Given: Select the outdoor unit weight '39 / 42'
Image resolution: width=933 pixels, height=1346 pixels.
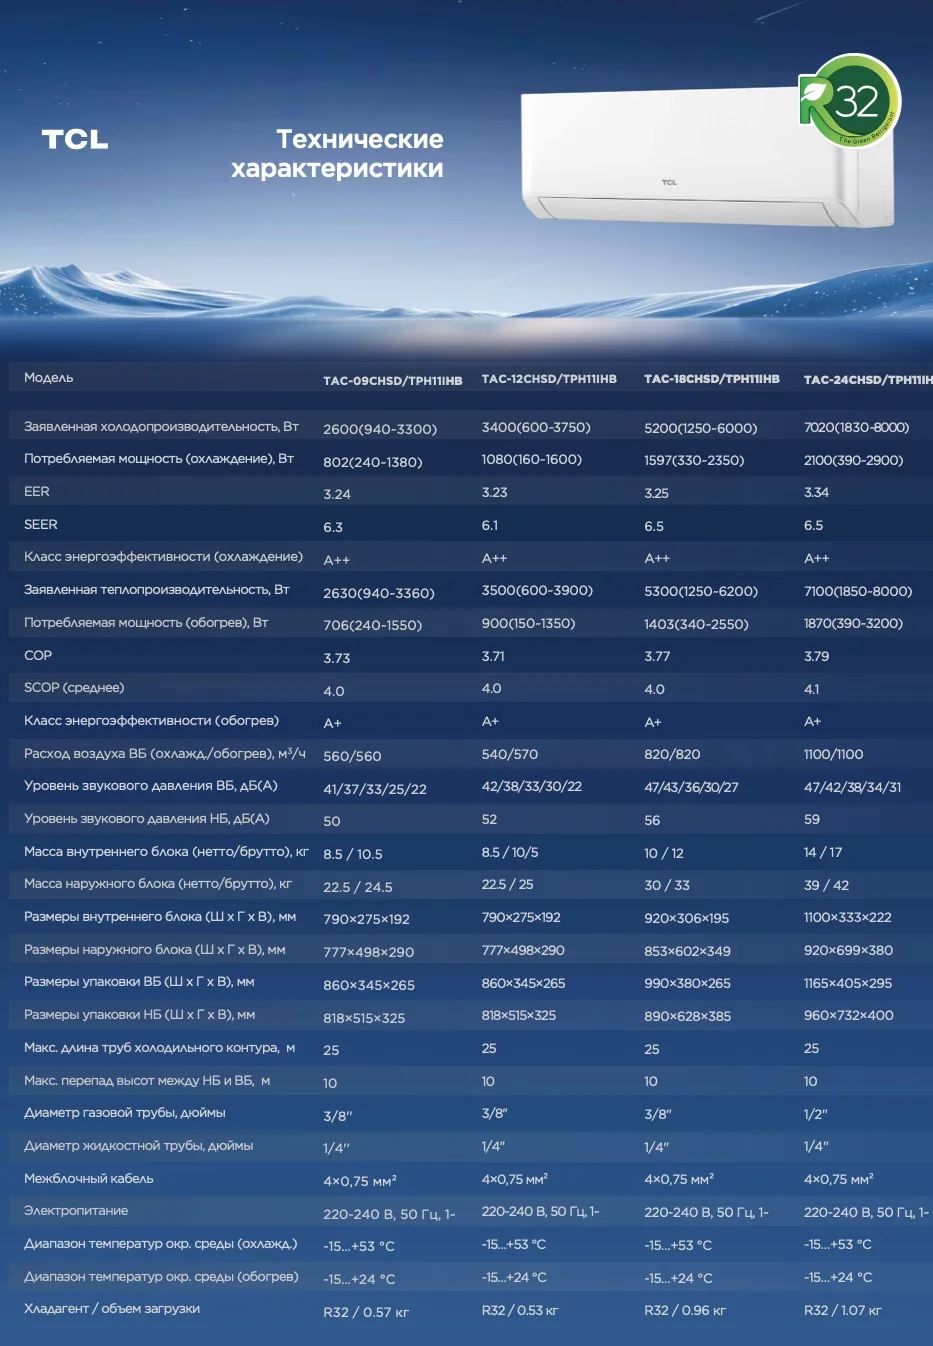Looking at the screenshot, I should (826, 885).
